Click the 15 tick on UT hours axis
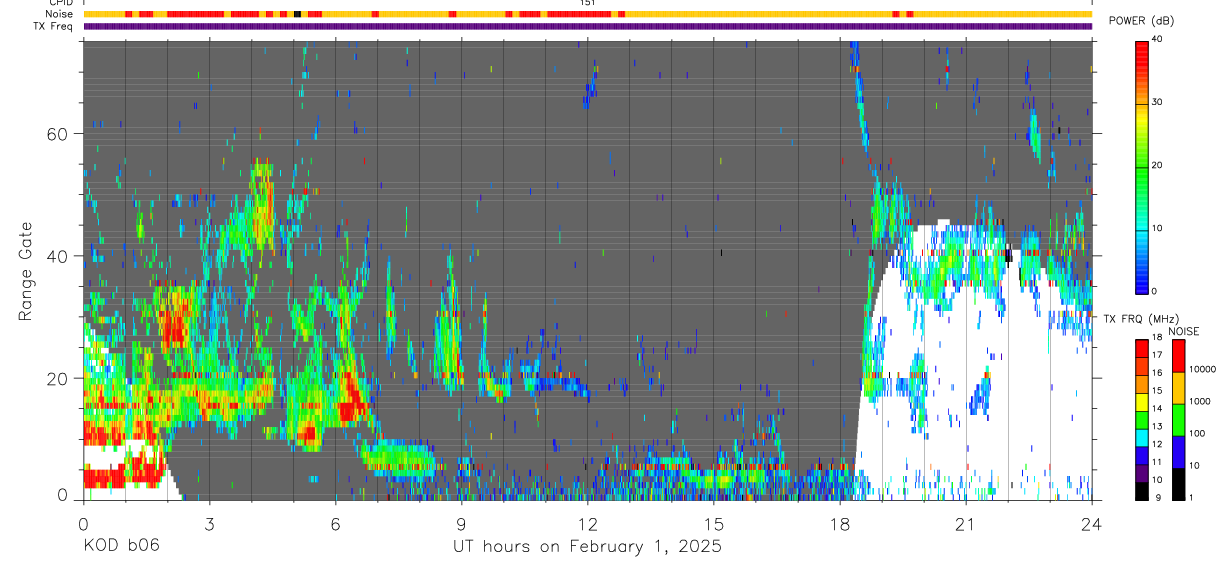This screenshot has height=567, width=1228. [x=713, y=524]
